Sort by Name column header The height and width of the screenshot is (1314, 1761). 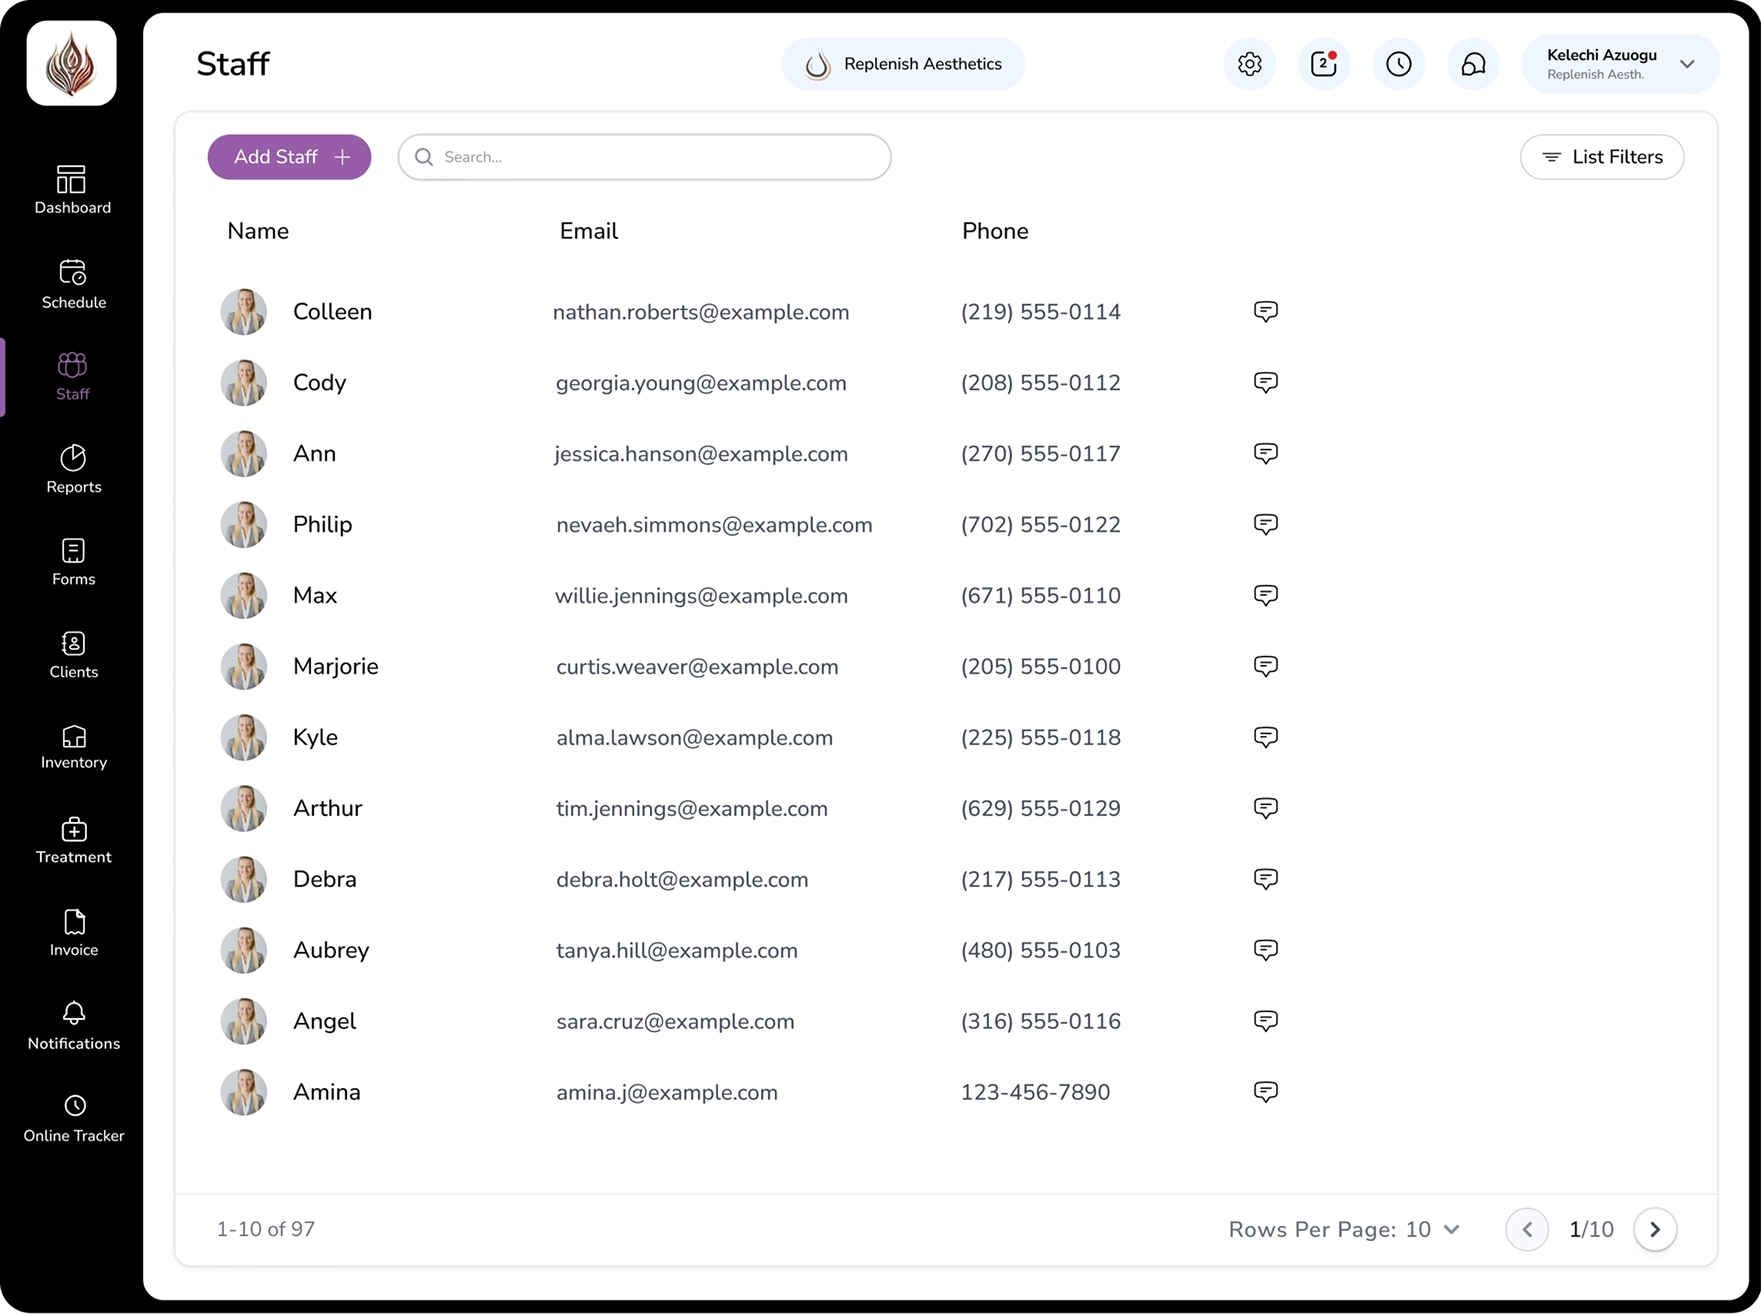point(258,231)
